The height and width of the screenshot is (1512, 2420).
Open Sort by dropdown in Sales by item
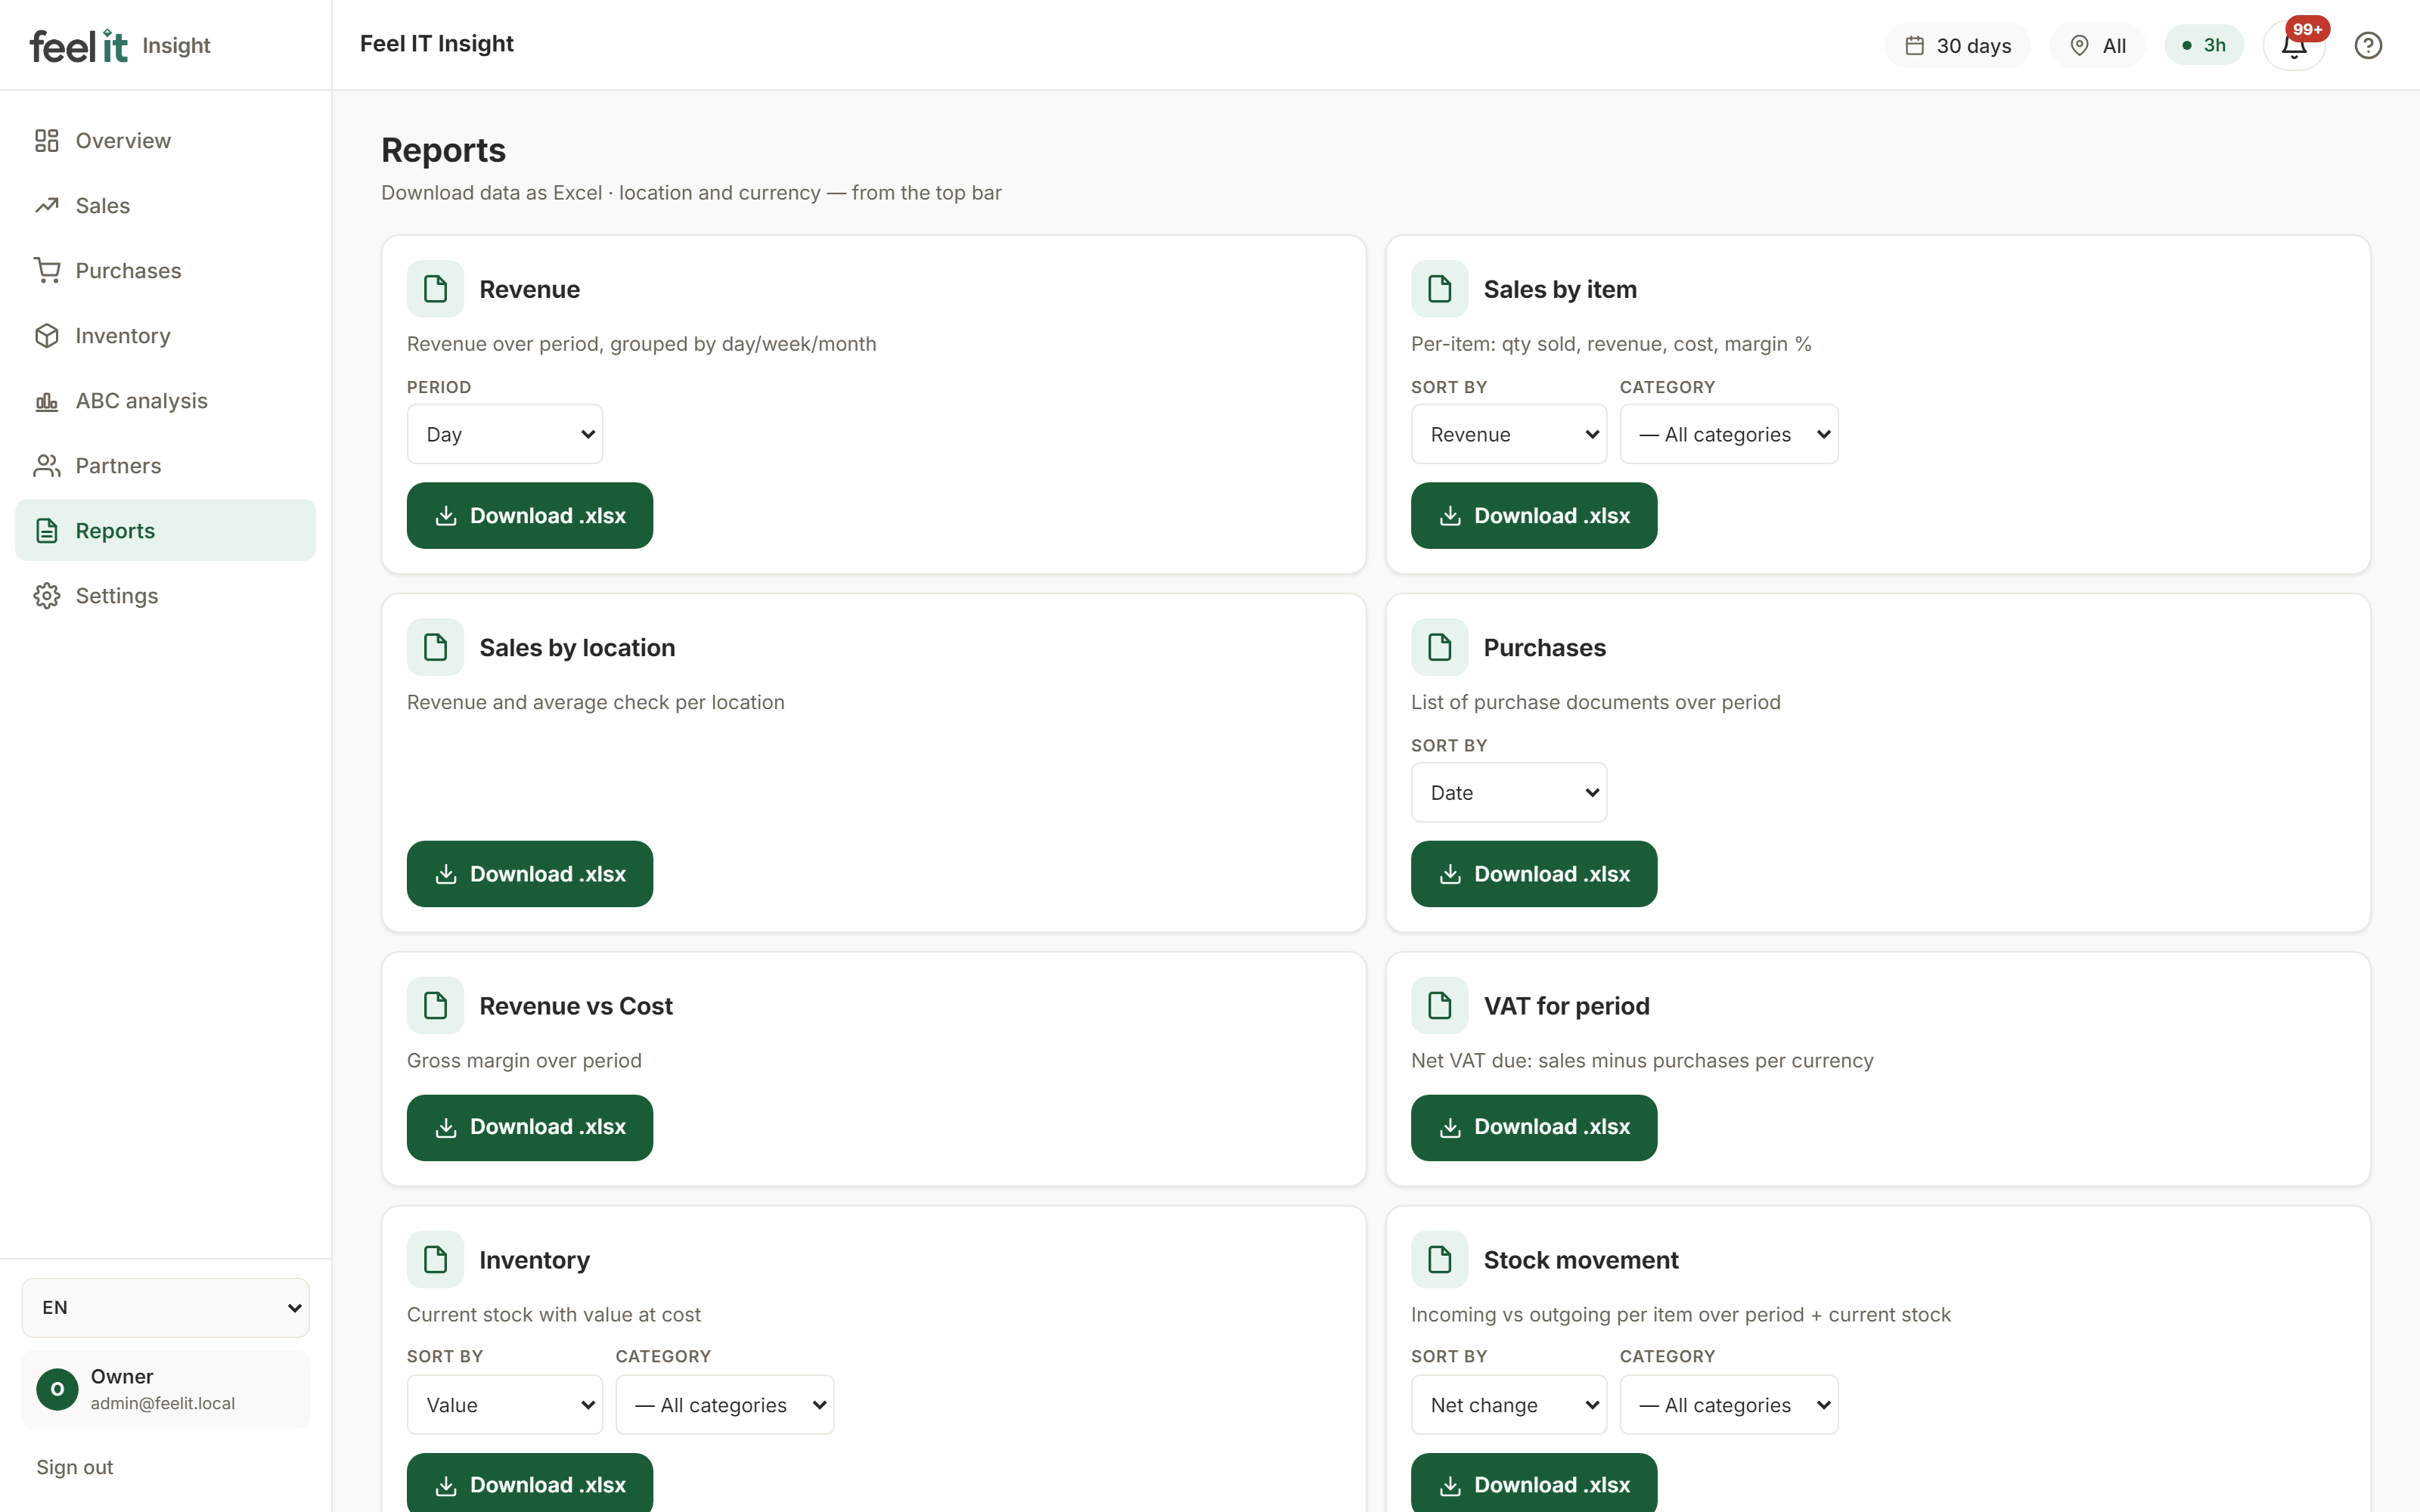tap(1509, 434)
